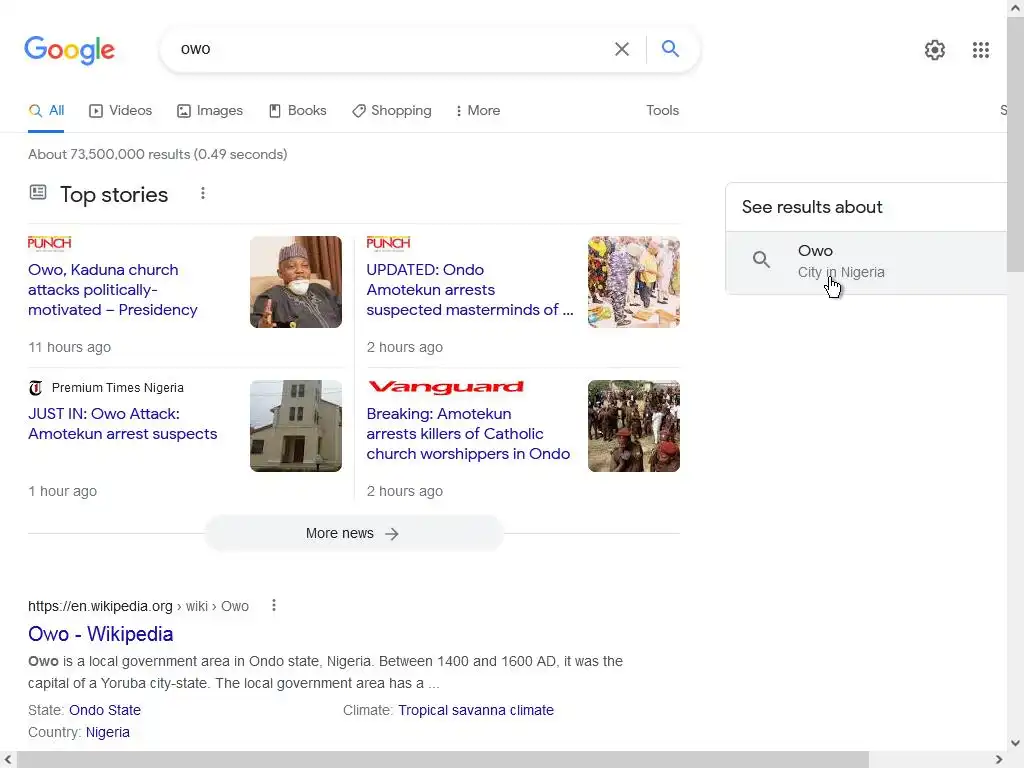Open the Wikipedia result three-dot options
Screen dimensions: 1024x768
point(274,605)
